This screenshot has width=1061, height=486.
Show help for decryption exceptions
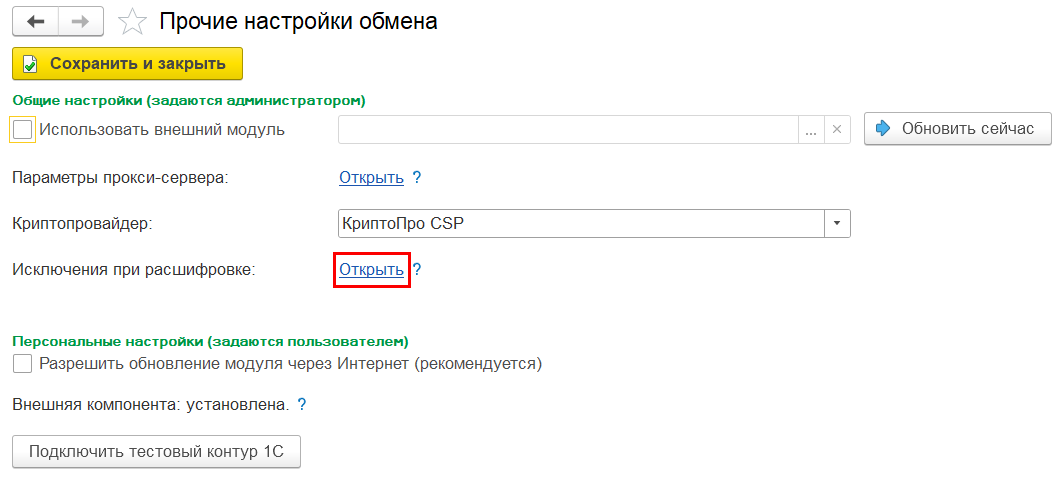click(418, 269)
